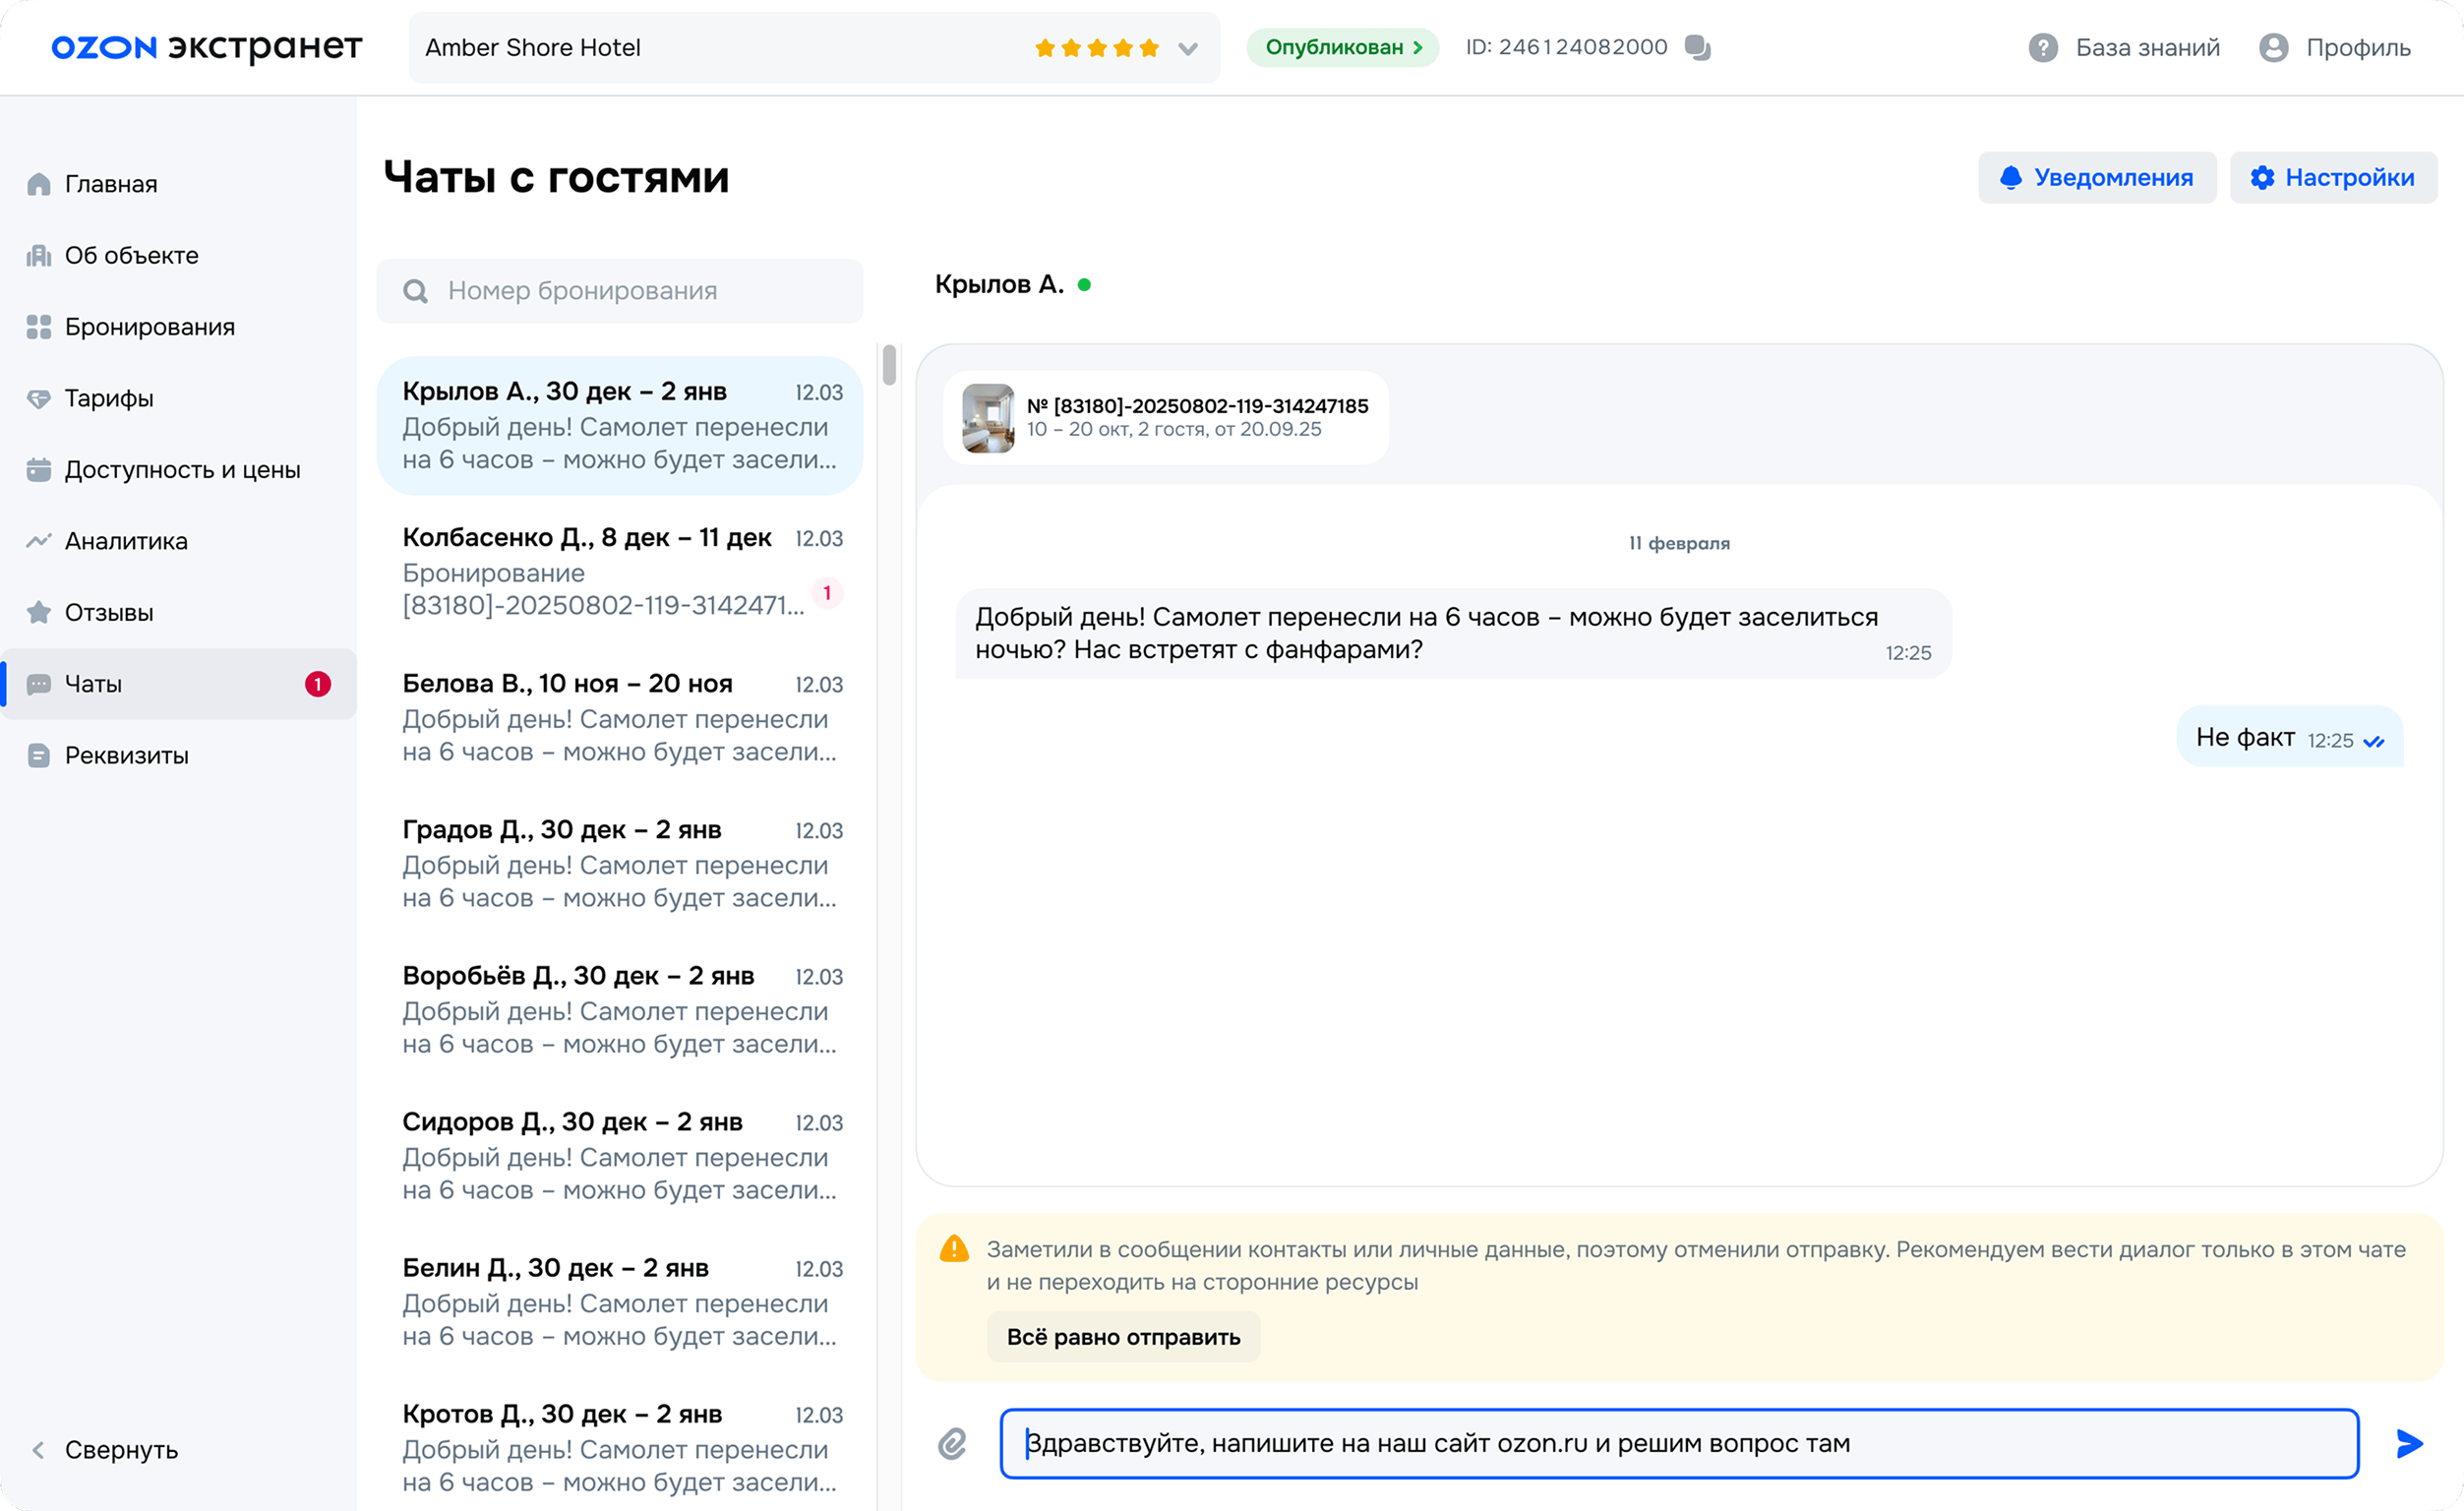Click the paperclip attach file icon
The image size is (2464, 1511).
(x=952, y=1443)
